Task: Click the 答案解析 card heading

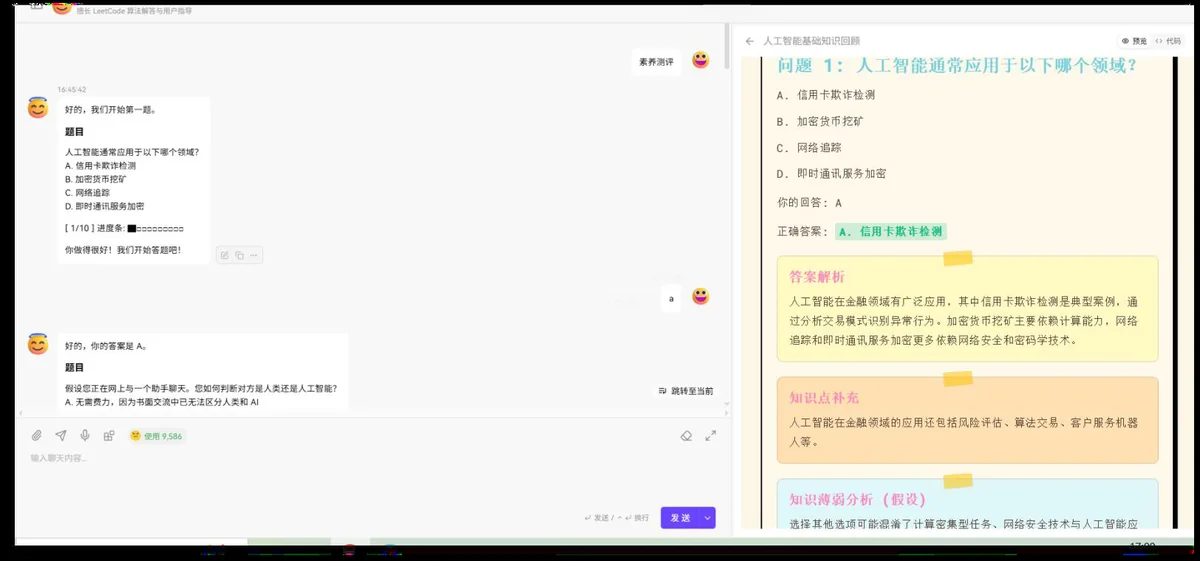Action: coord(817,276)
